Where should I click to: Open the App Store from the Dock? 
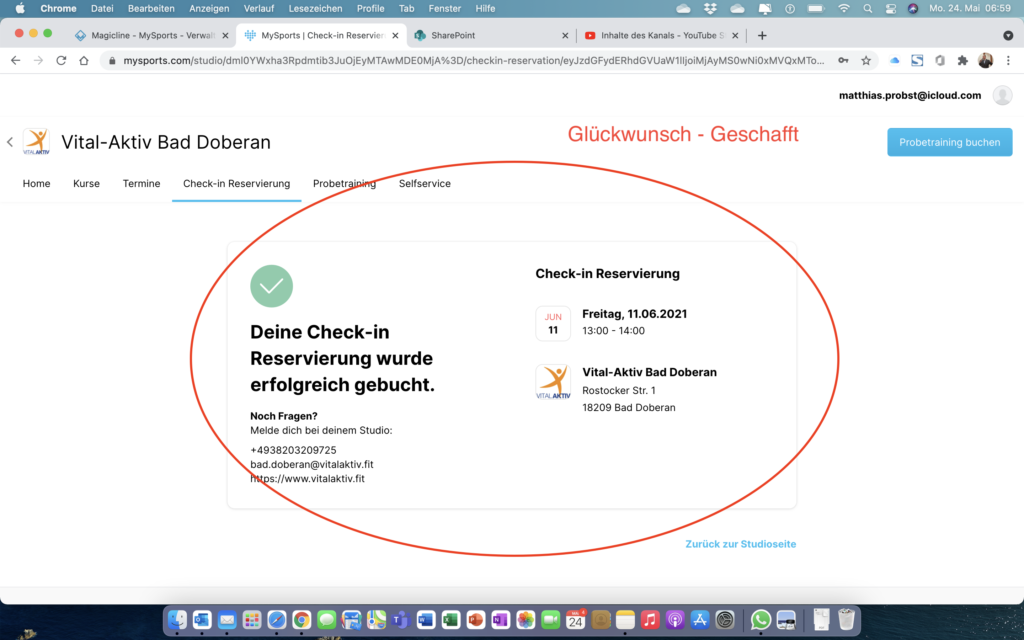pos(699,620)
